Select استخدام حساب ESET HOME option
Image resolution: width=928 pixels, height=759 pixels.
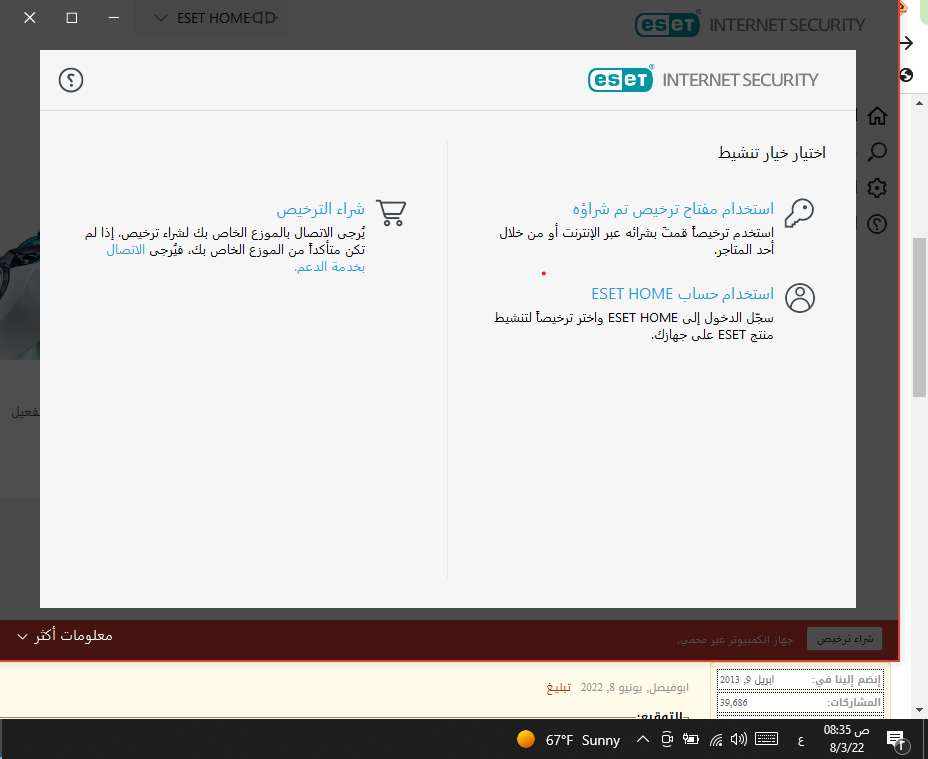682,294
